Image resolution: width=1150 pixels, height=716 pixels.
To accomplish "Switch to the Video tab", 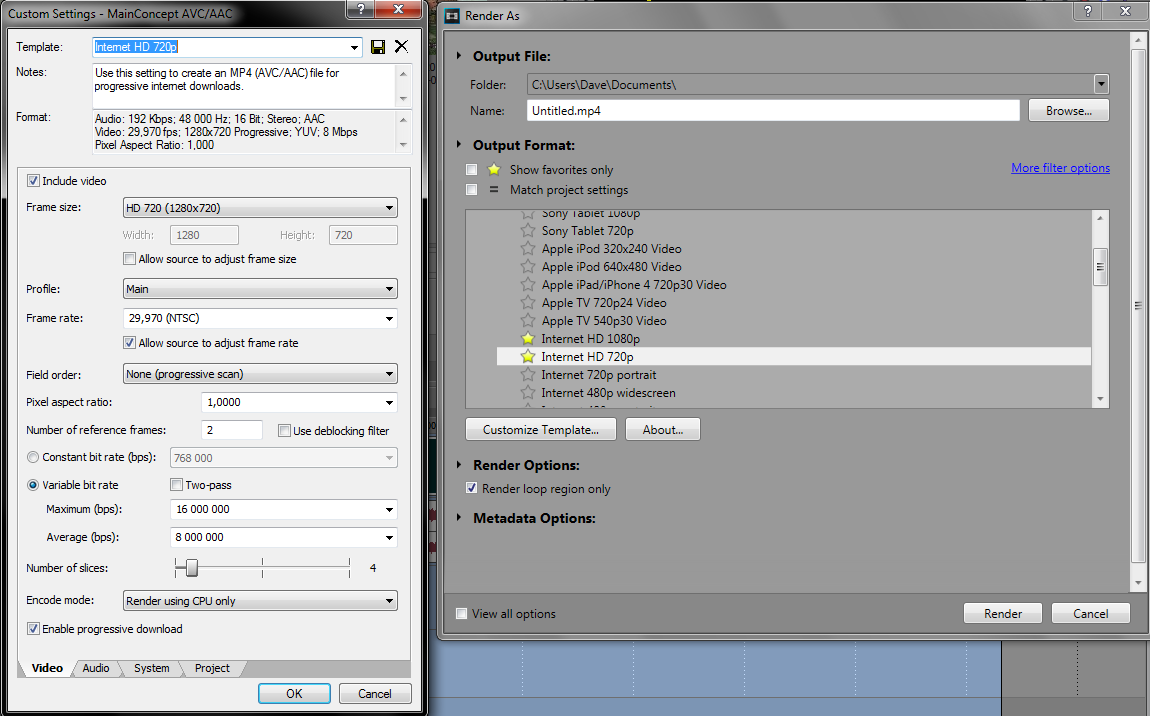I will 47,668.
